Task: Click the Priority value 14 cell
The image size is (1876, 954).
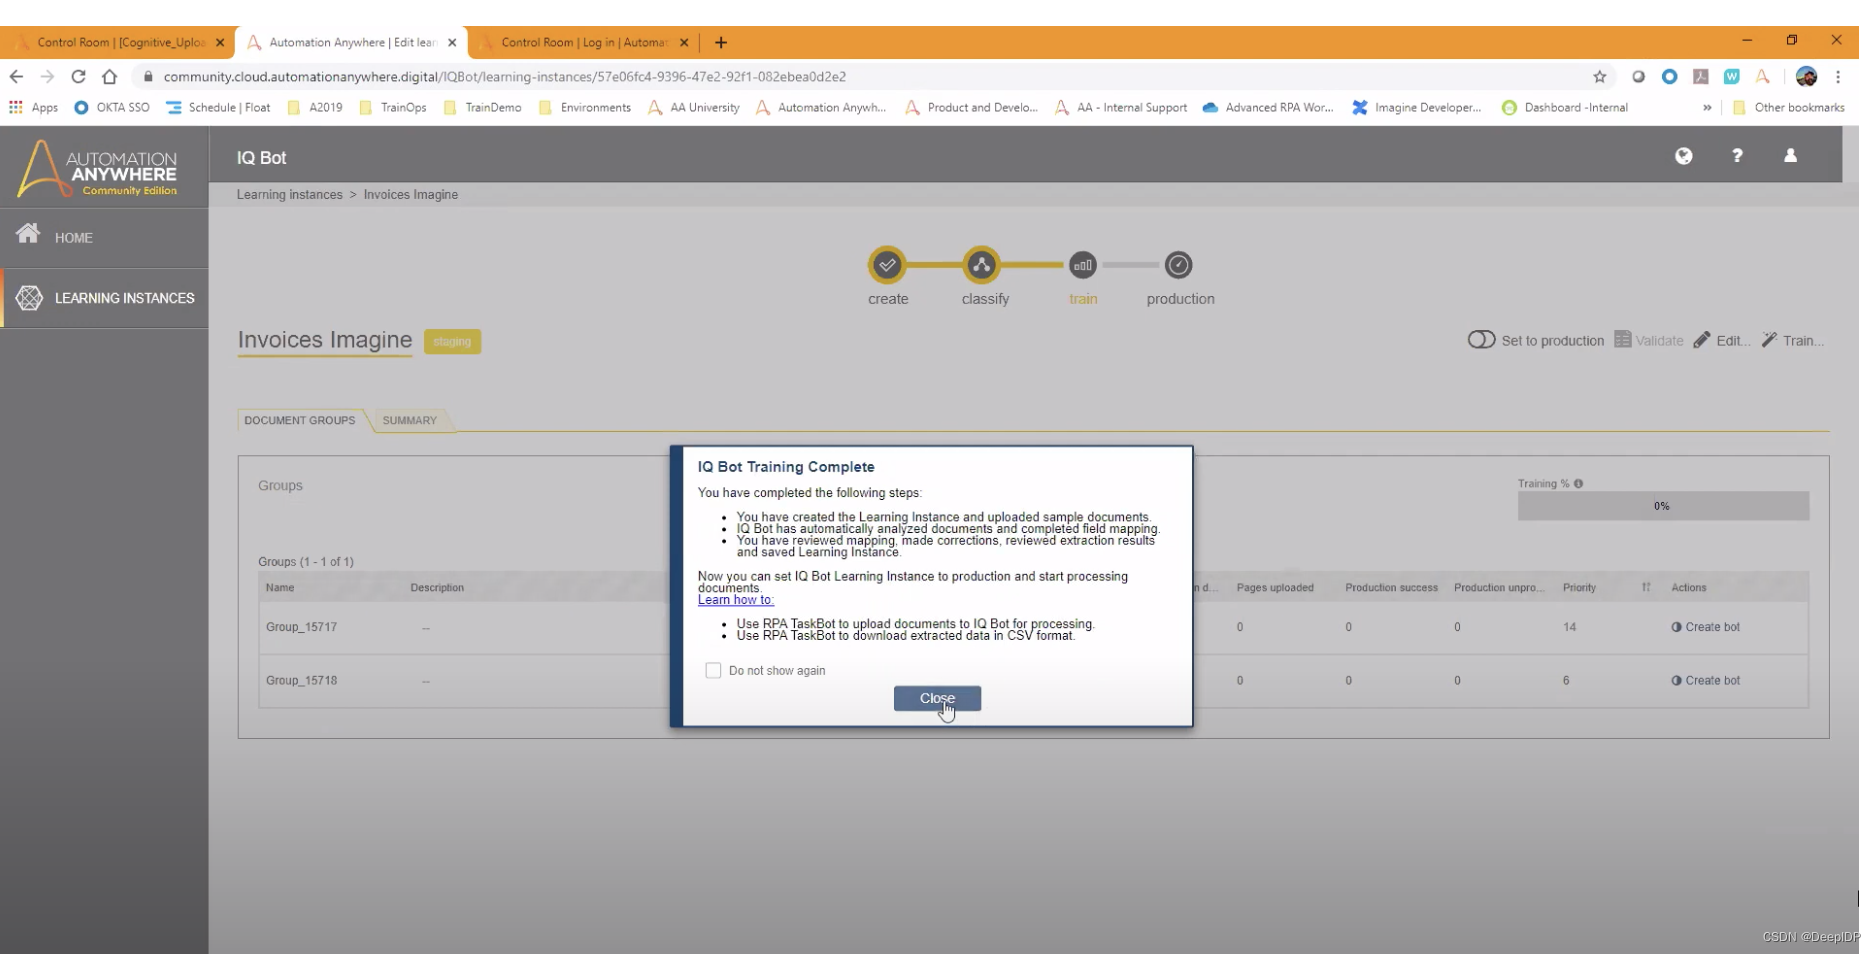Action: [x=1570, y=627]
